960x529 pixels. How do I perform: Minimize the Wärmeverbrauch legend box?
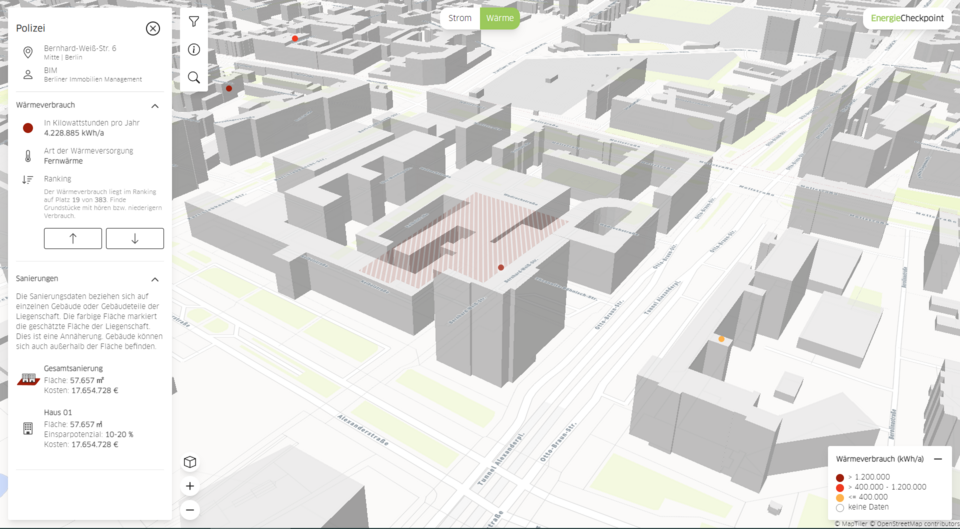point(938,459)
